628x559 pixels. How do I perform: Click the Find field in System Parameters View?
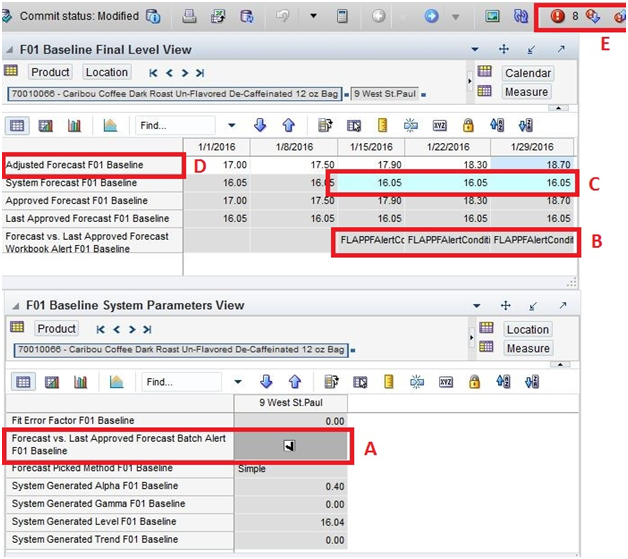181,382
